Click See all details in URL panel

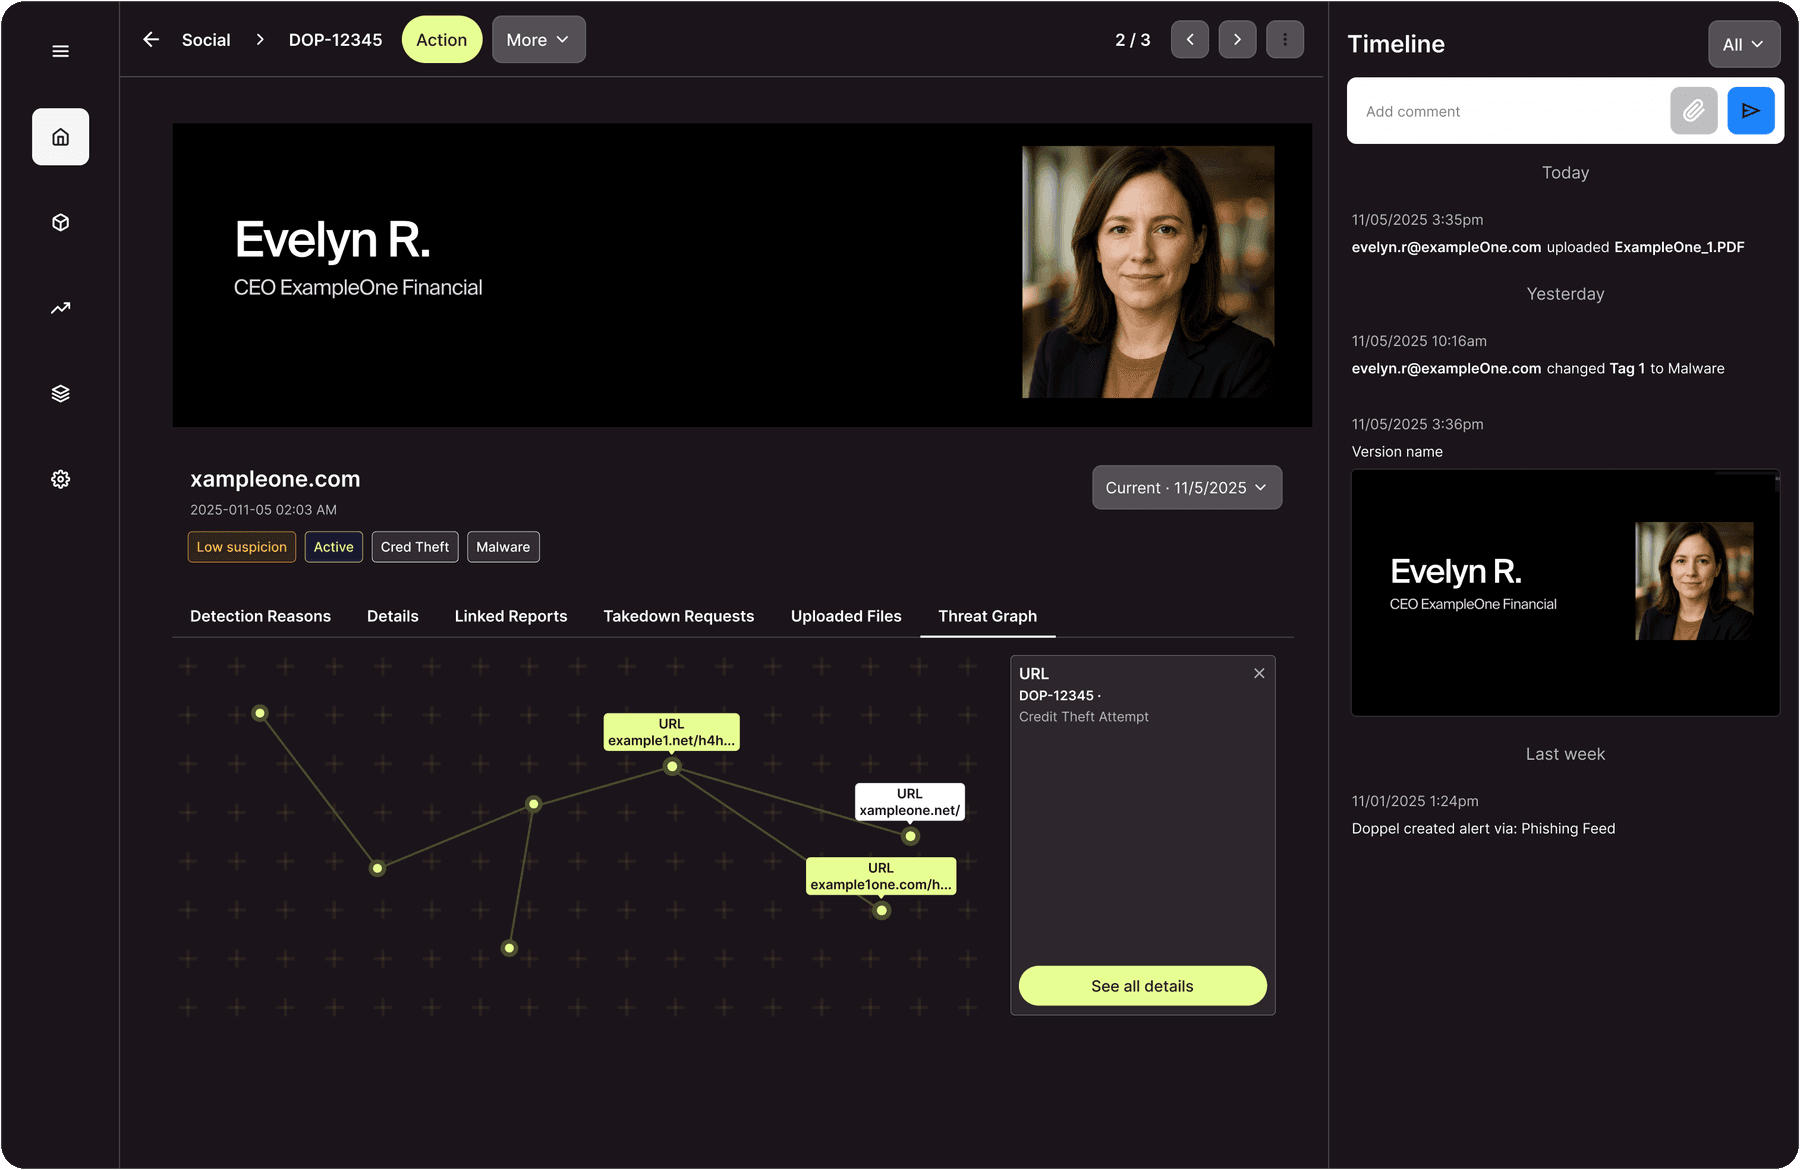(x=1142, y=985)
